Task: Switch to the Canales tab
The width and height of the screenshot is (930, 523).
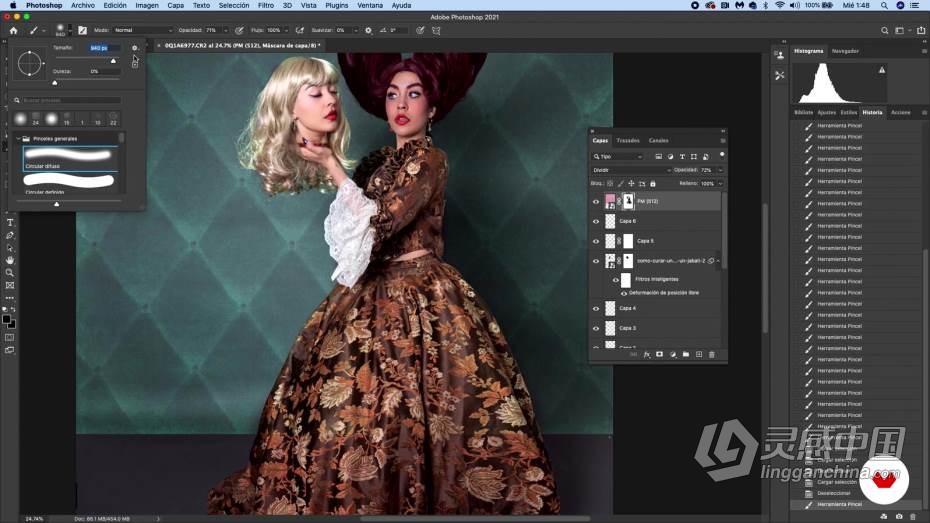Action: point(658,141)
